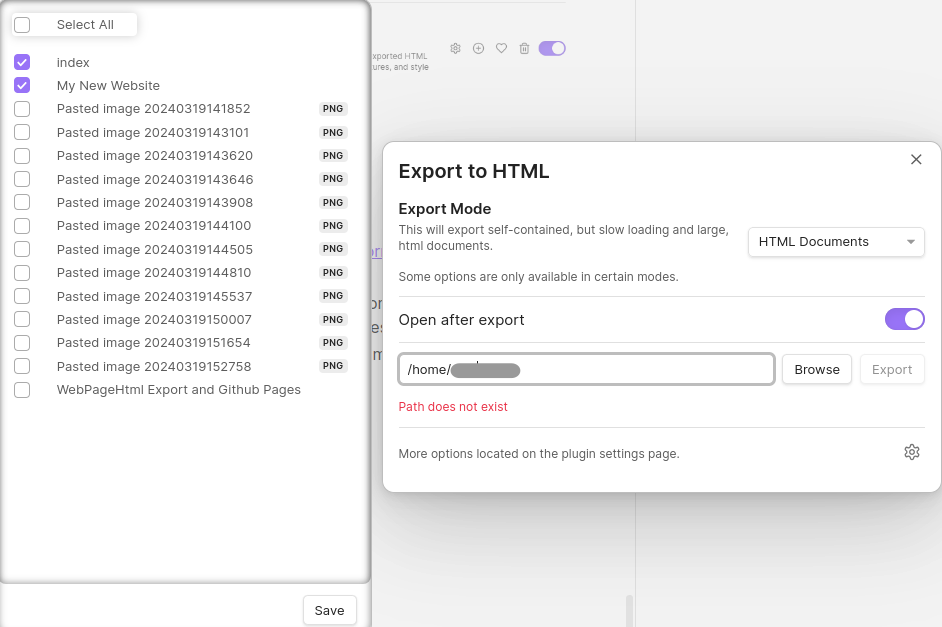Select Pasted image 20240319144505 entry
The height and width of the screenshot is (627, 942).
pos(154,249)
